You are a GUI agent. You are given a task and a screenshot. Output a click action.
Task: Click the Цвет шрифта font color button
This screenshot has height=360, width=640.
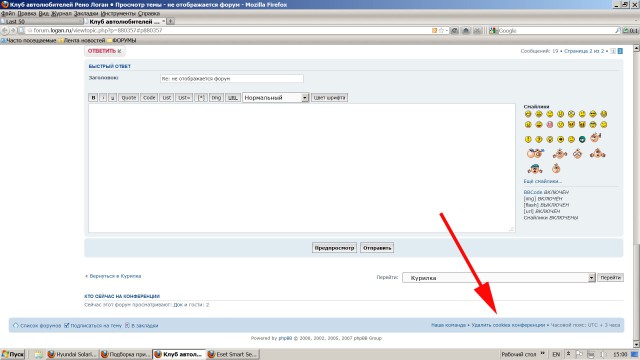[329, 98]
